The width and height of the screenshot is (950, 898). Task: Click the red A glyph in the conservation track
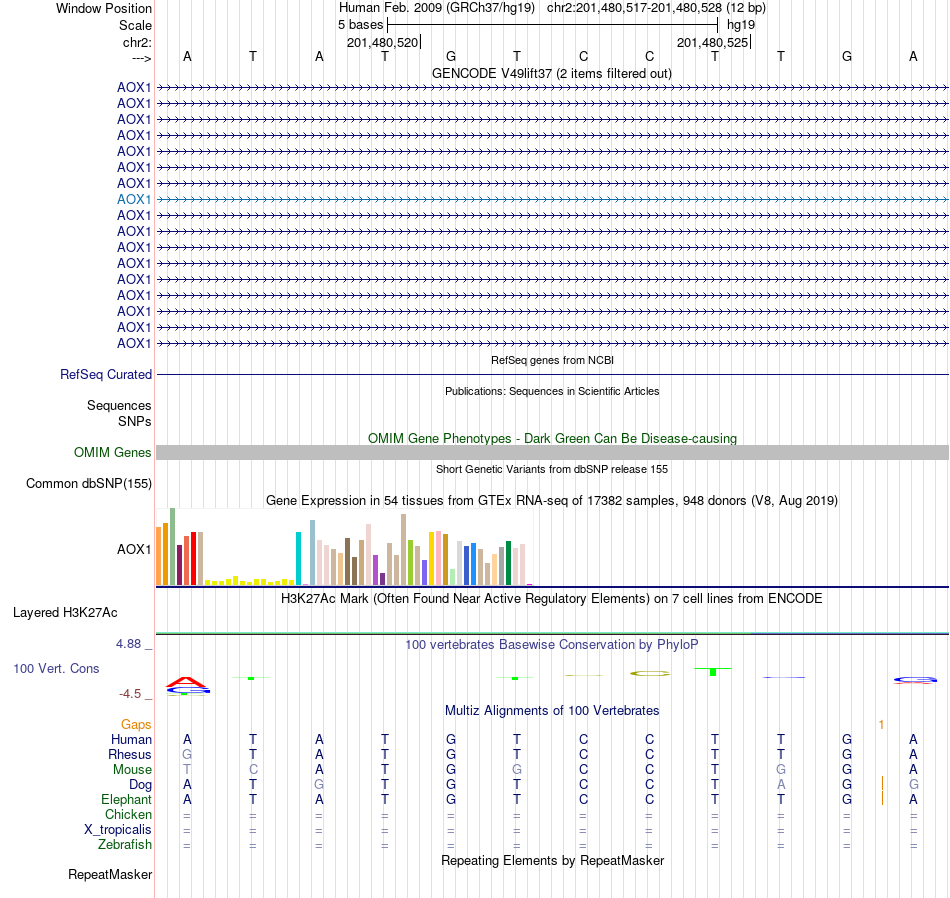coord(187,682)
